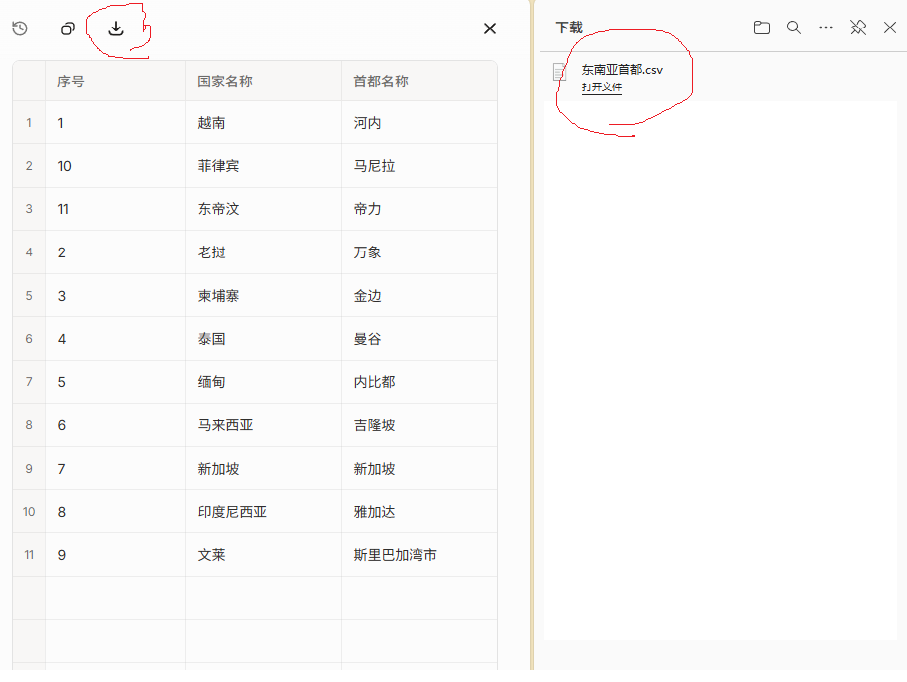Viewport: 907px width, 682px height.
Task: Pin the downloads panel
Action: coord(858,27)
